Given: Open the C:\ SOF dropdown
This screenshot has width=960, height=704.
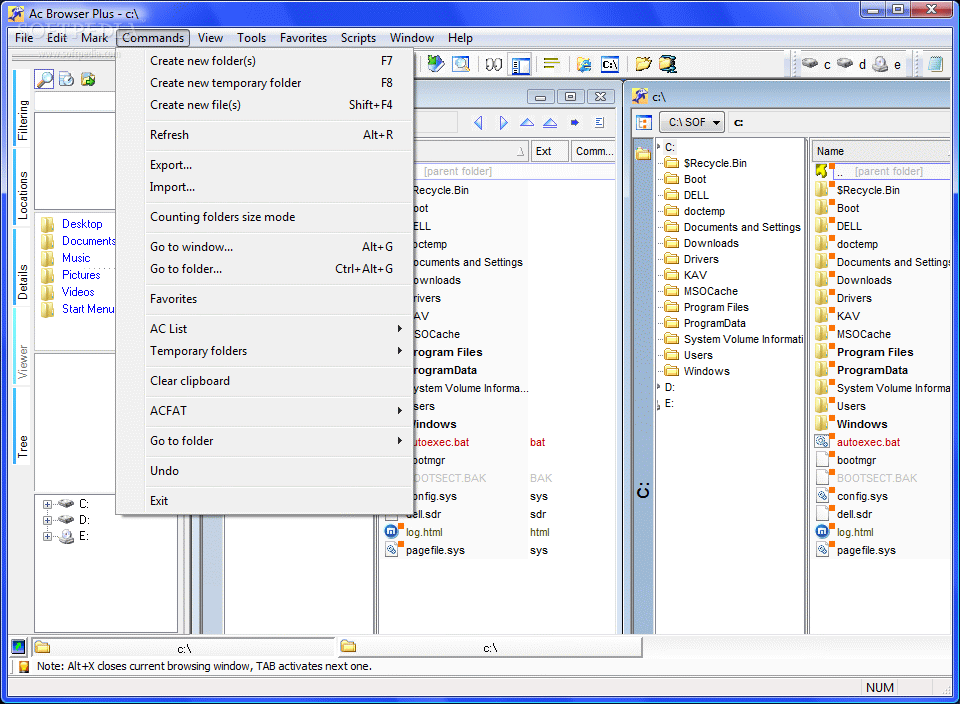Looking at the screenshot, I should 692,122.
